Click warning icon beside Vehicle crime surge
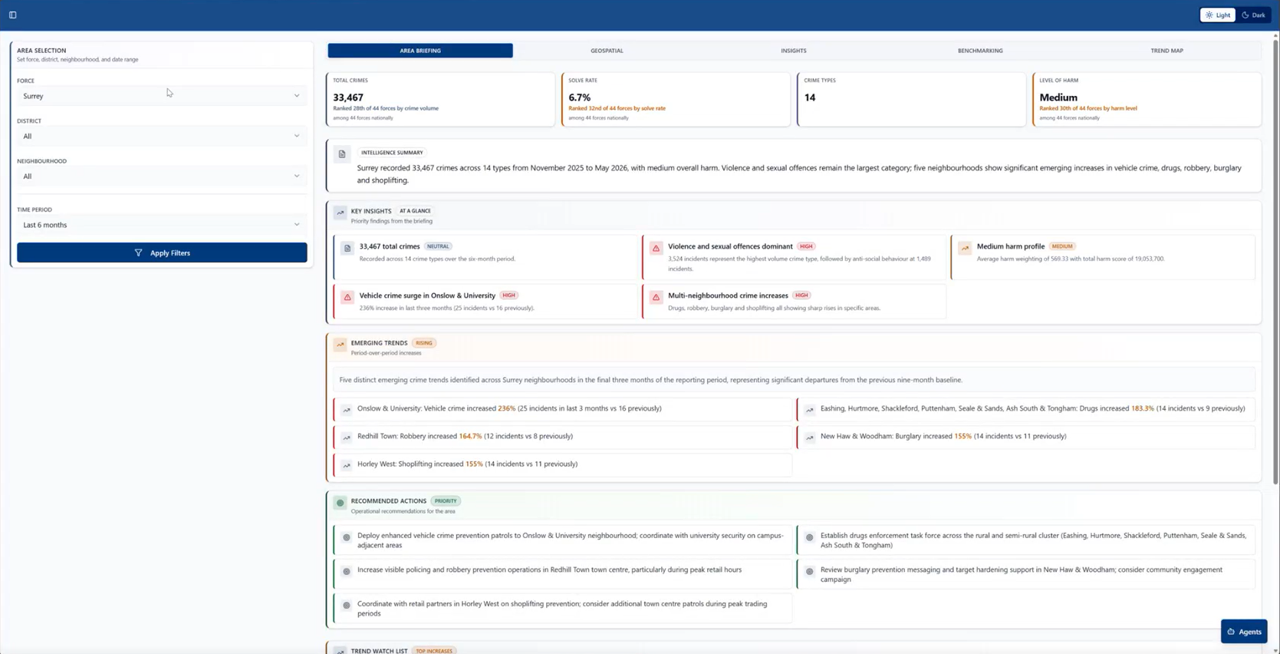Image resolution: width=1280 pixels, height=654 pixels. tap(347, 297)
